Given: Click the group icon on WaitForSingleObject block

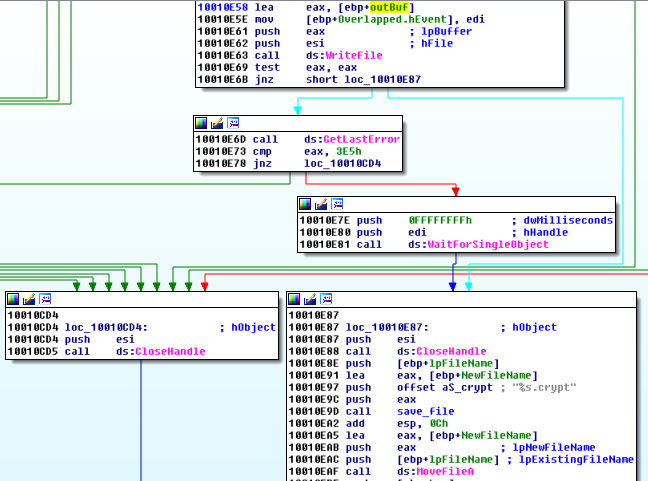Looking at the screenshot, I should tap(336, 203).
